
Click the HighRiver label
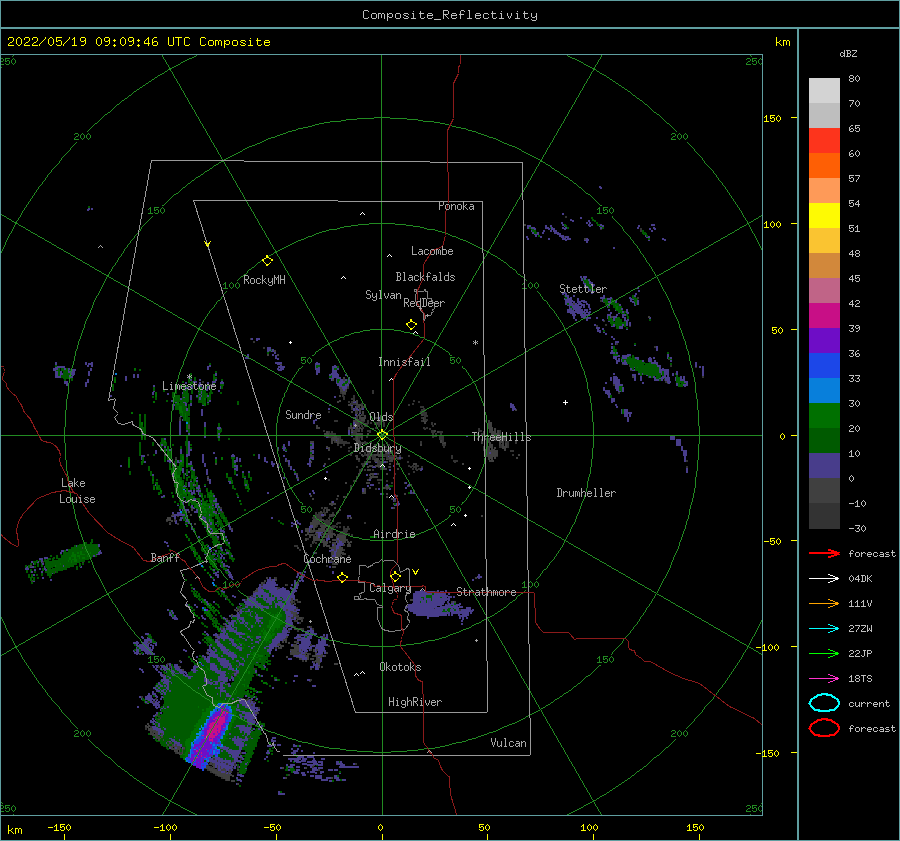click(415, 702)
